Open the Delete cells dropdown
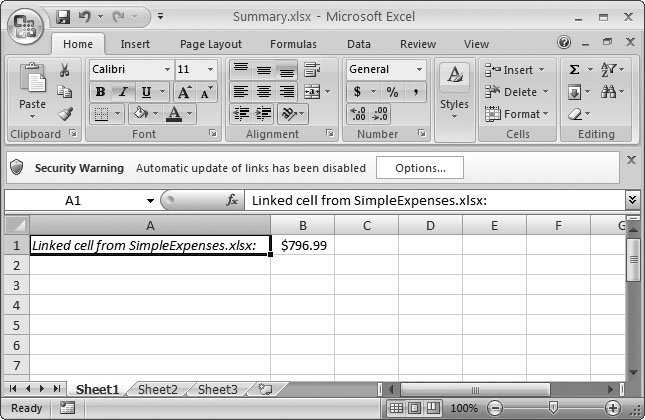The height and width of the screenshot is (420, 645). coord(545,92)
